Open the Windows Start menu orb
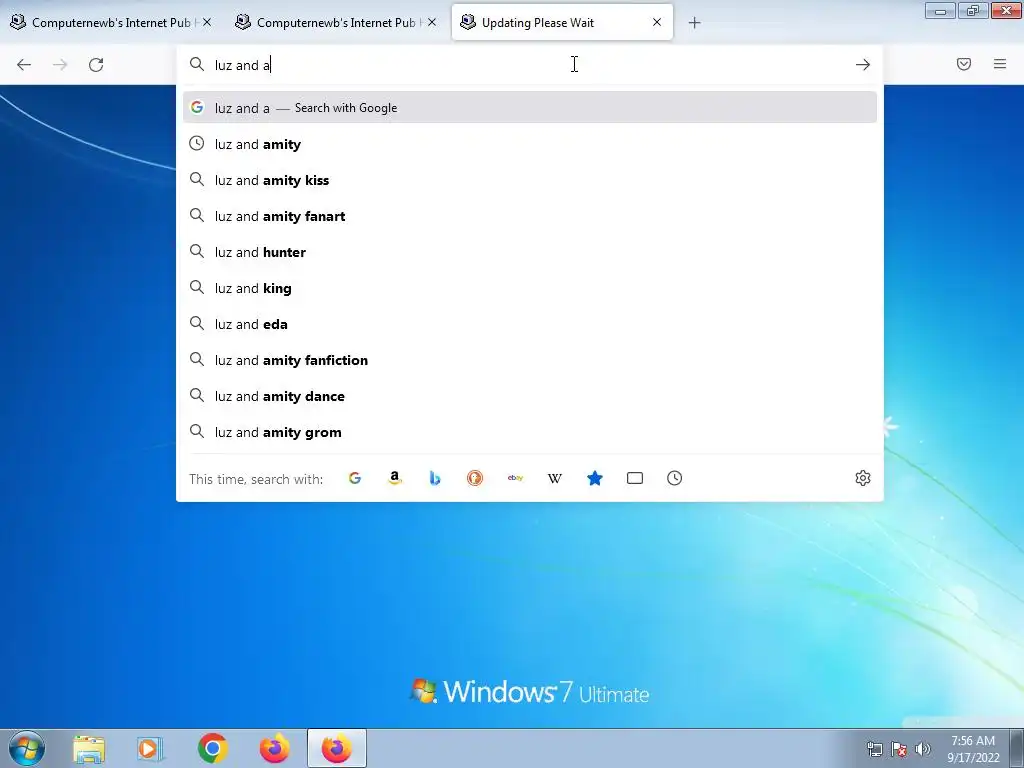The image size is (1024, 768). point(27,748)
